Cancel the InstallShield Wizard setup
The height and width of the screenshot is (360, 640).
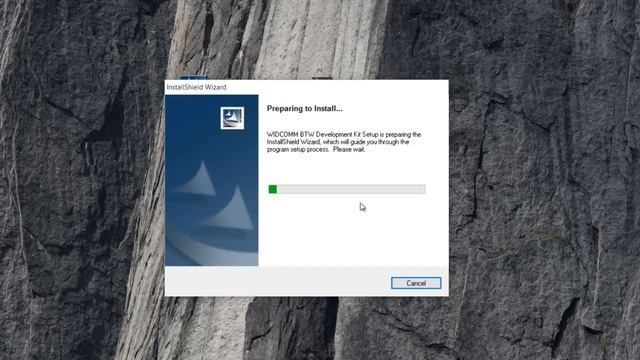416,283
